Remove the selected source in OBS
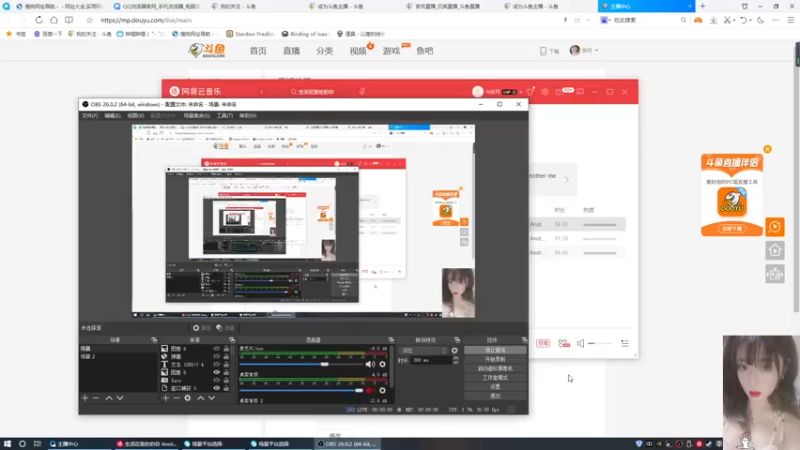The height and width of the screenshot is (450, 800). (x=176, y=398)
